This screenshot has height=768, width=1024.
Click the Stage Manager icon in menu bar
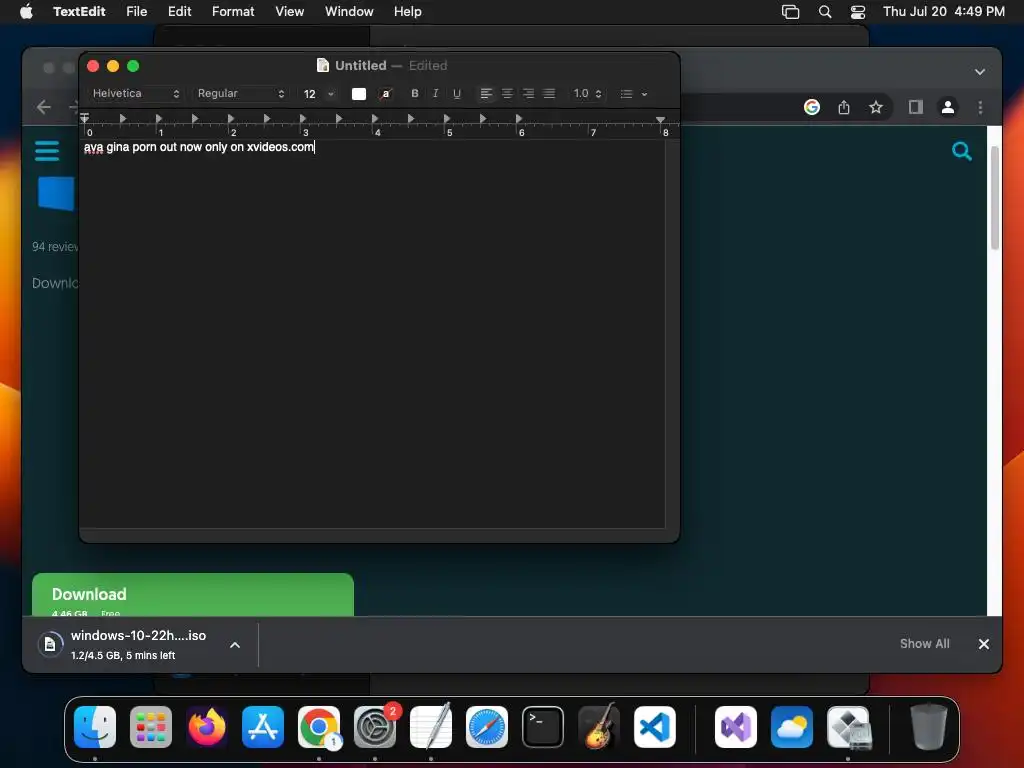pyautogui.click(x=790, y=12)
